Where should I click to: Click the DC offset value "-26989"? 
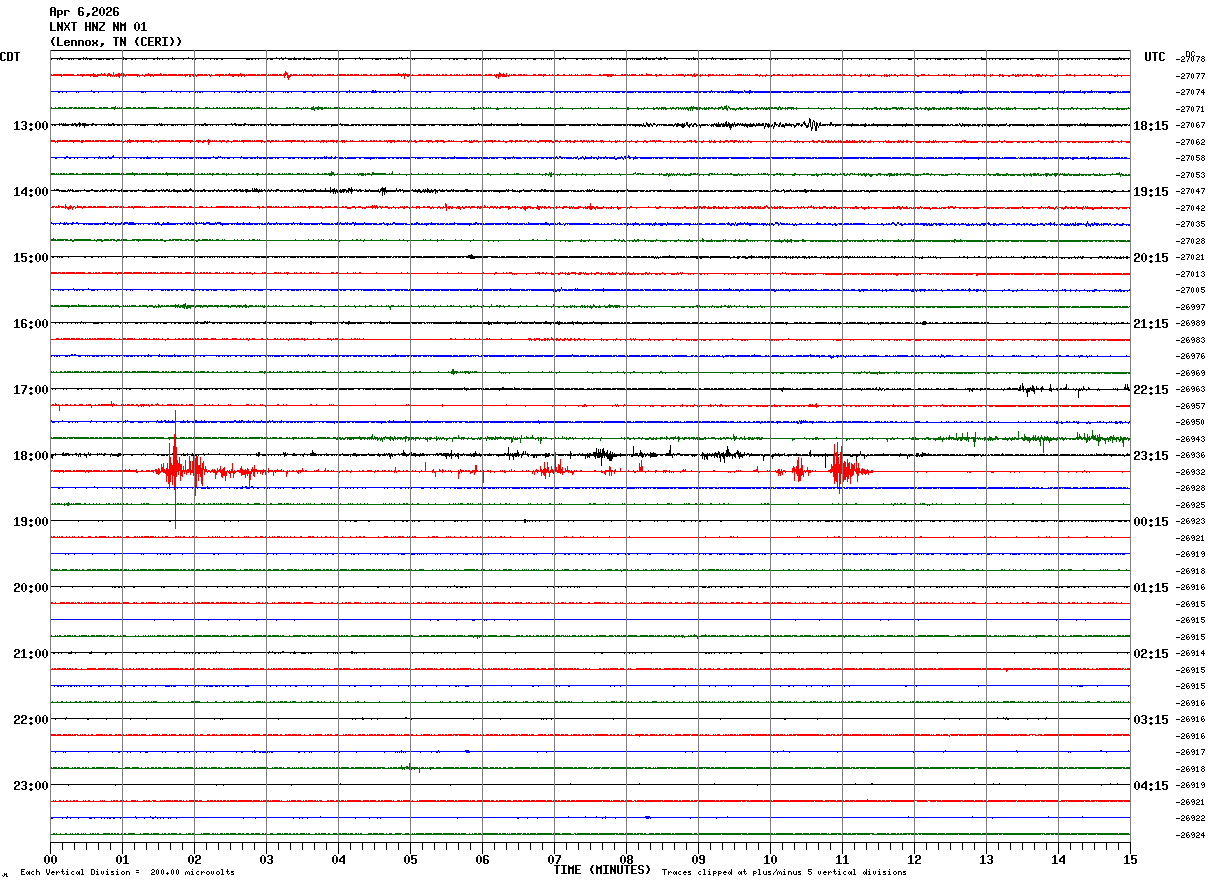(1191, 324)
